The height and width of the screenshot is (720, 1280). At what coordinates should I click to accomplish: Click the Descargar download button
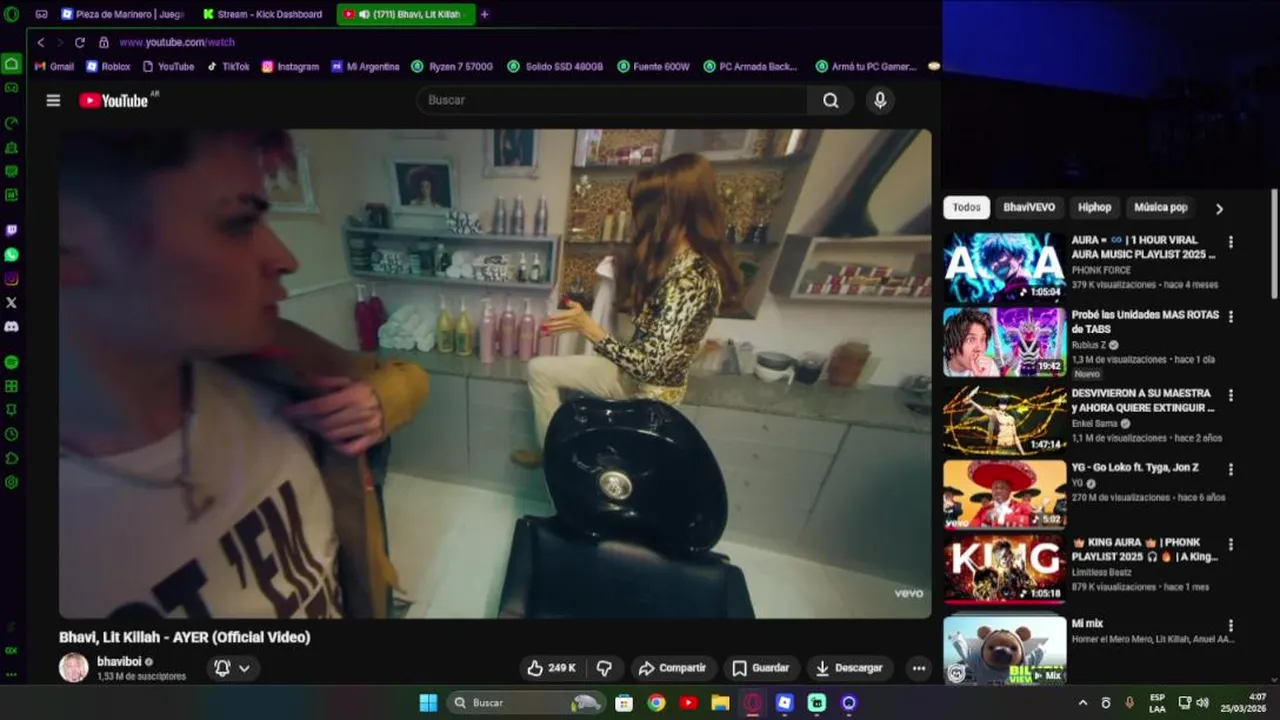point(850,668)
